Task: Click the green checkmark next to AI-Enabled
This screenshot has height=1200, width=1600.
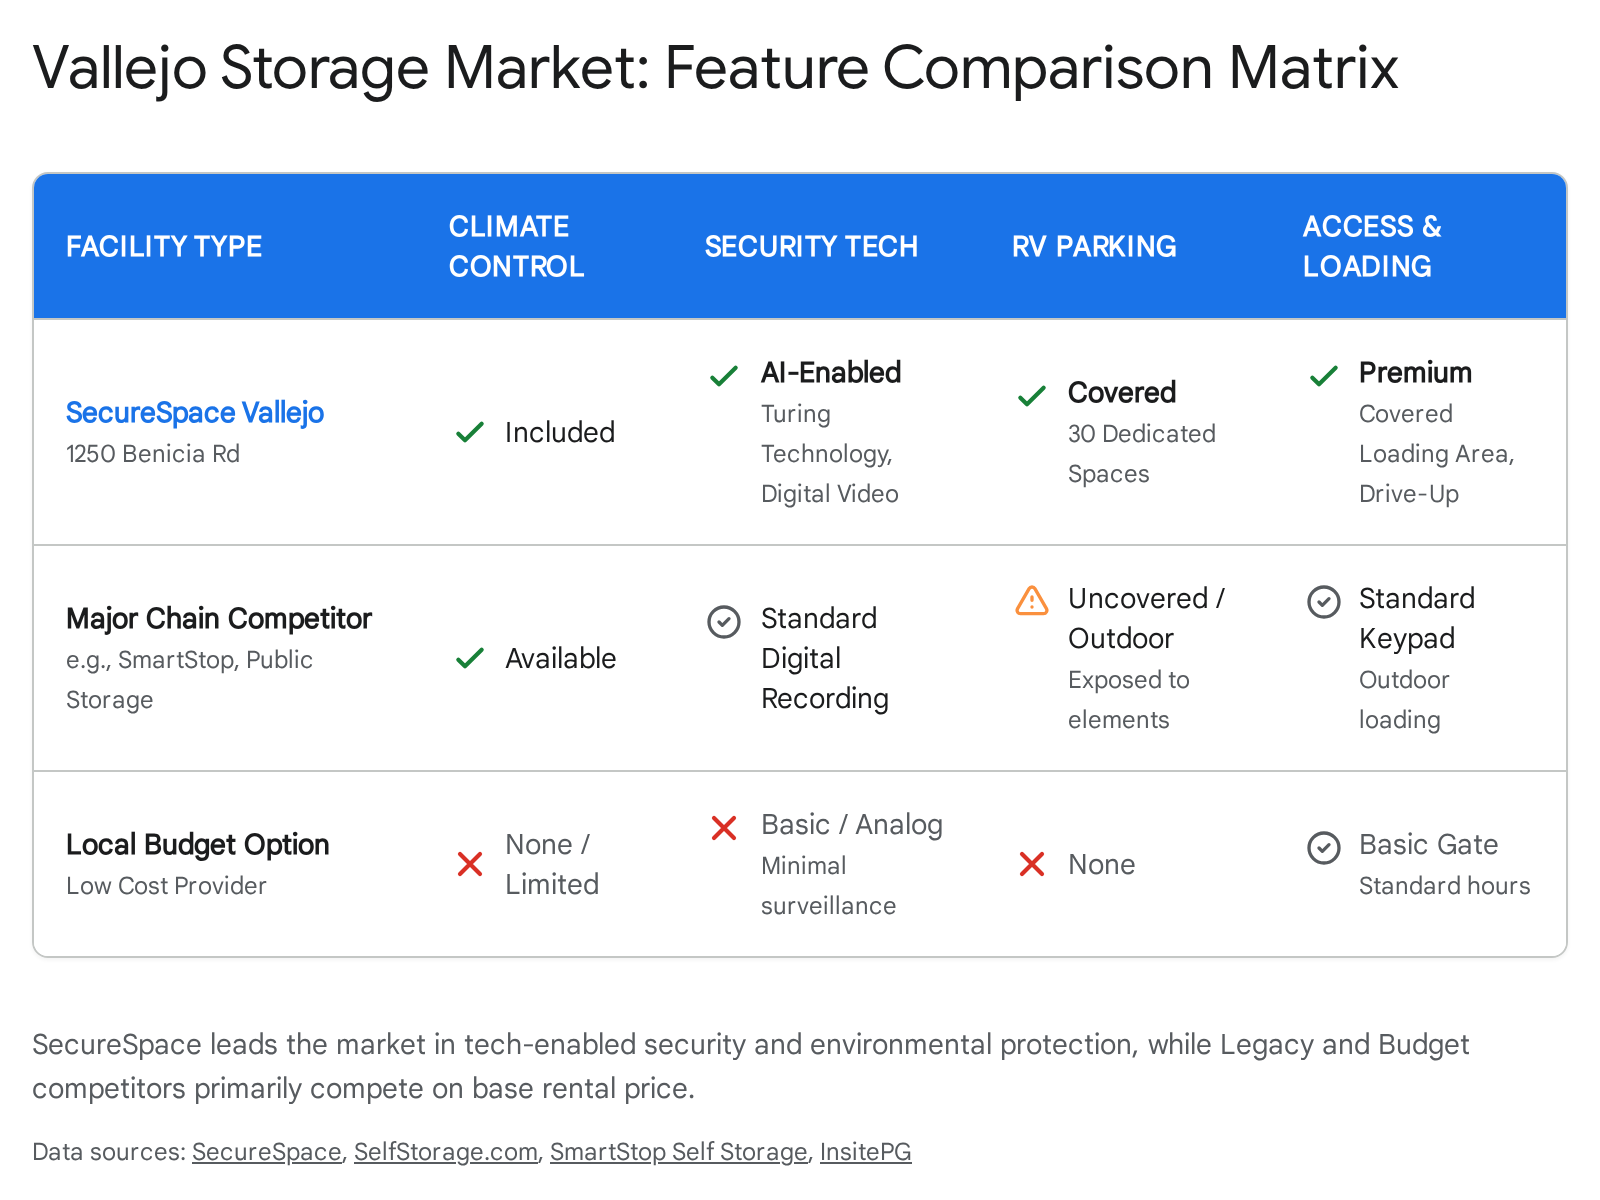Action: click(x=724, y=376)
